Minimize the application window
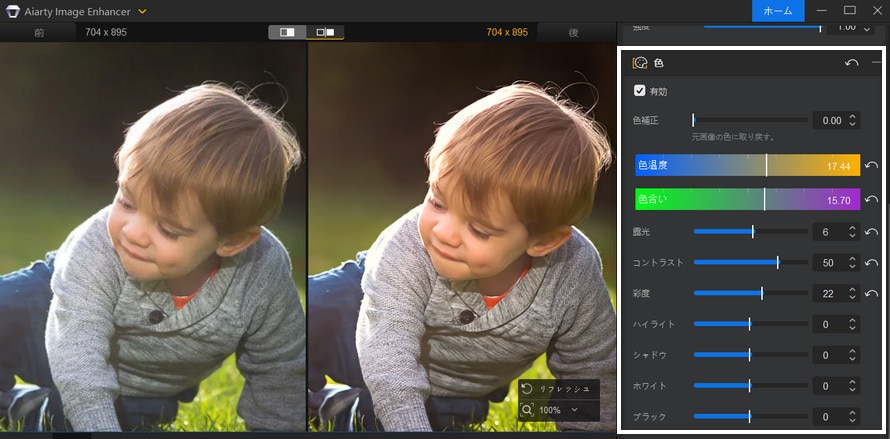This screenshot has height=439, width=890. coord(821,10)
